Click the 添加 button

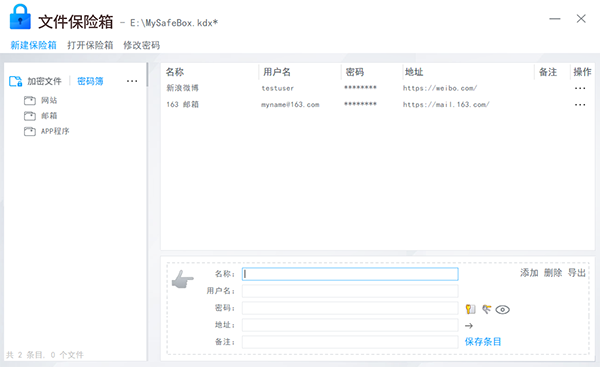pos(529,273)
